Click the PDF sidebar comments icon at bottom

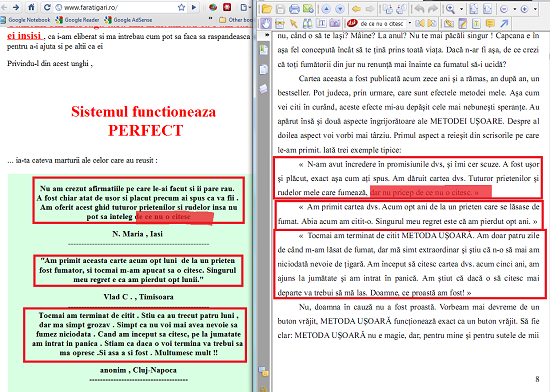pos(263,371)
